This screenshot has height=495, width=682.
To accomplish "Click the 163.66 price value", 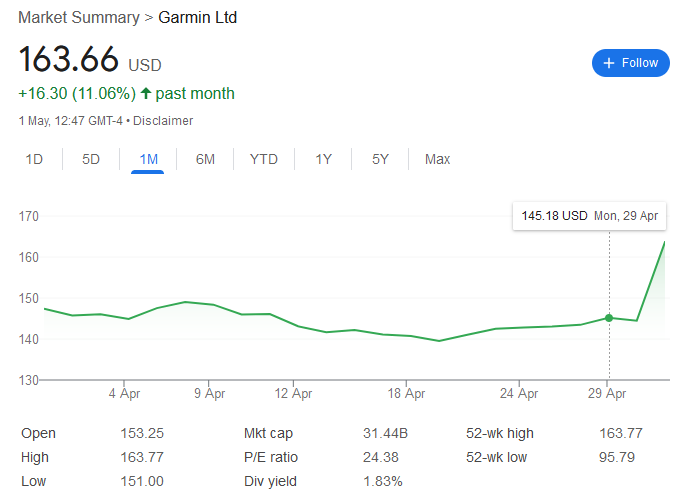I will [69, 59].
